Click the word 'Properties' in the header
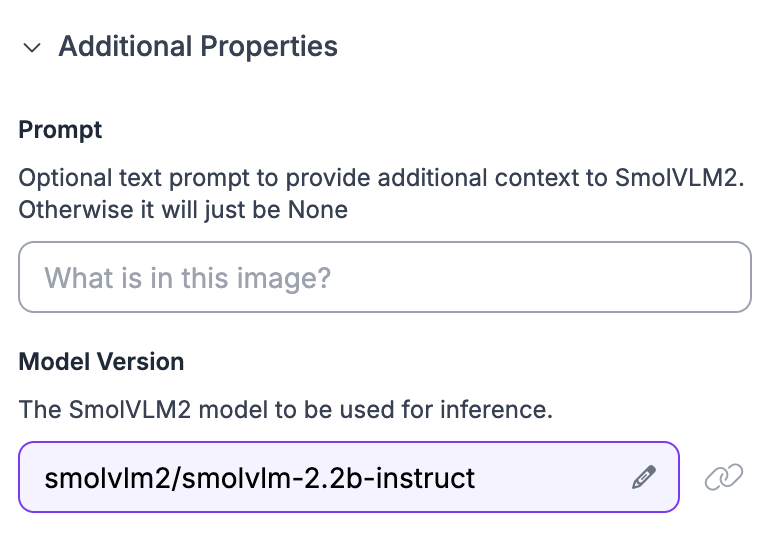The image size is (772, 538). pos(269,47)
